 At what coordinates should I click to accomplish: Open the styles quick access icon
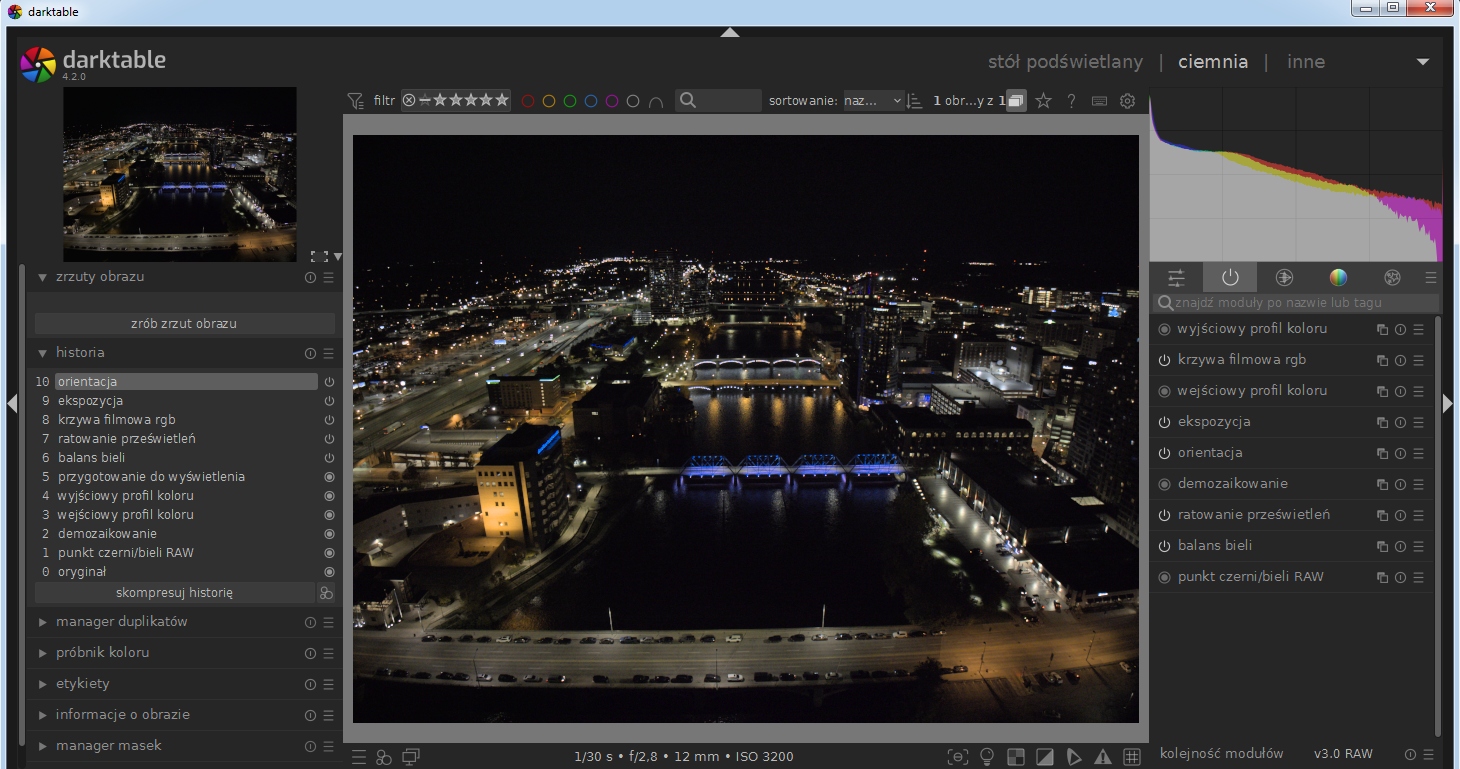pyautogui.click(x=383, y=757)
